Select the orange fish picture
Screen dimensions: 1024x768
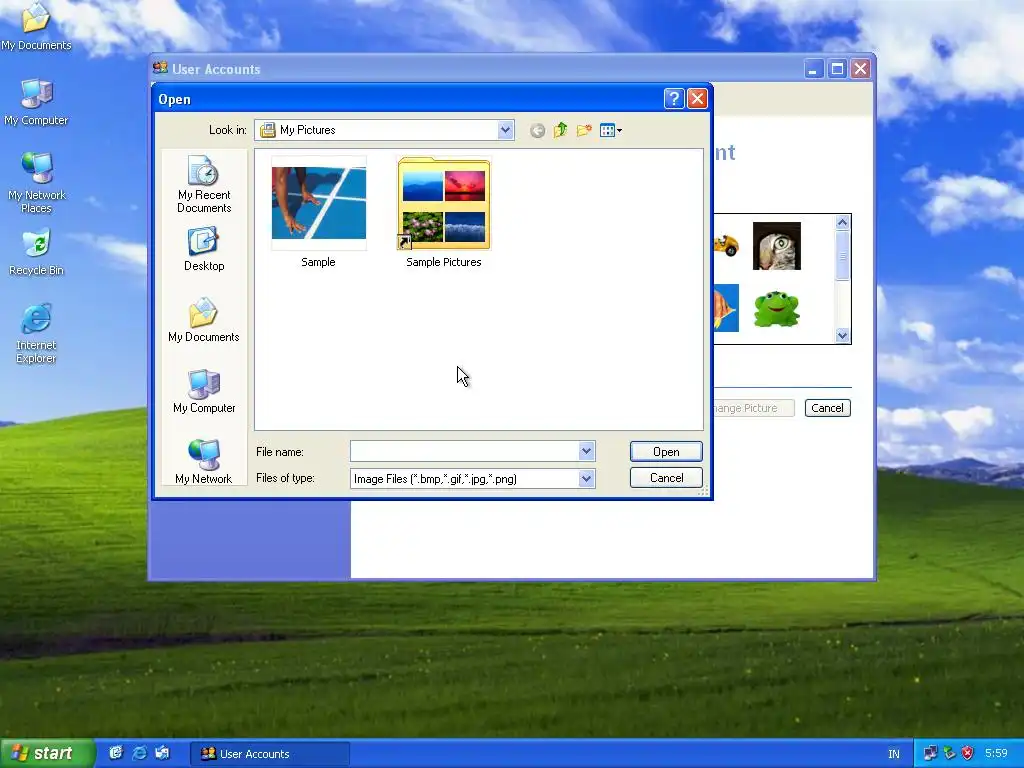click(x=726, y=308)
